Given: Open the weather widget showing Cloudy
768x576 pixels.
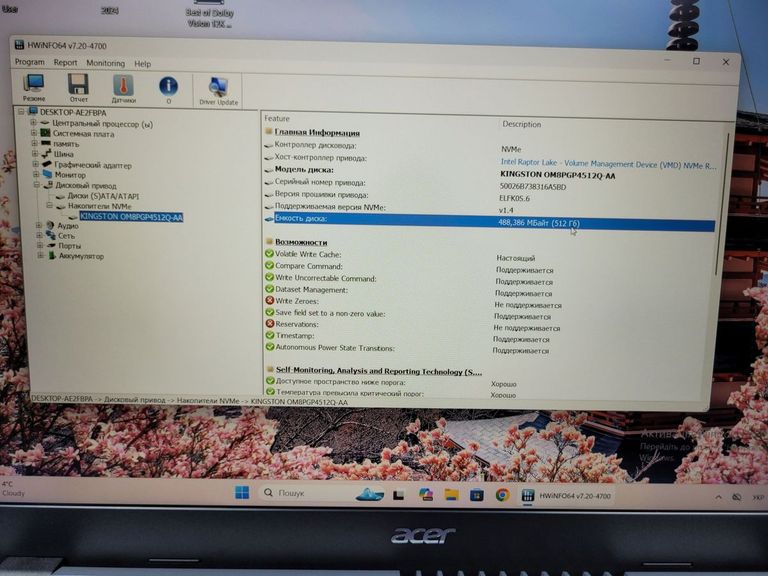Looking at the screenshot, I should [x=14, y=488].
